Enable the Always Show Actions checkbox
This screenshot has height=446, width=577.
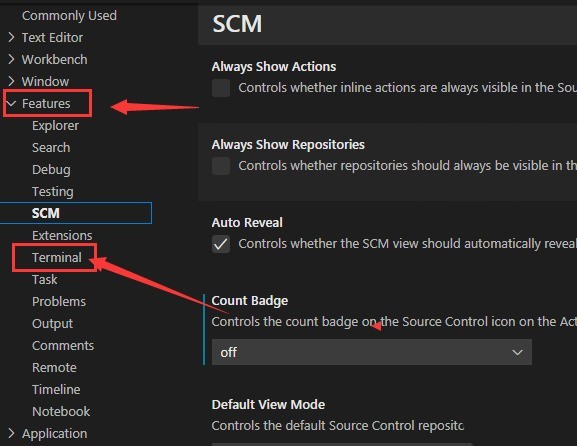click(x=221, y=88)
